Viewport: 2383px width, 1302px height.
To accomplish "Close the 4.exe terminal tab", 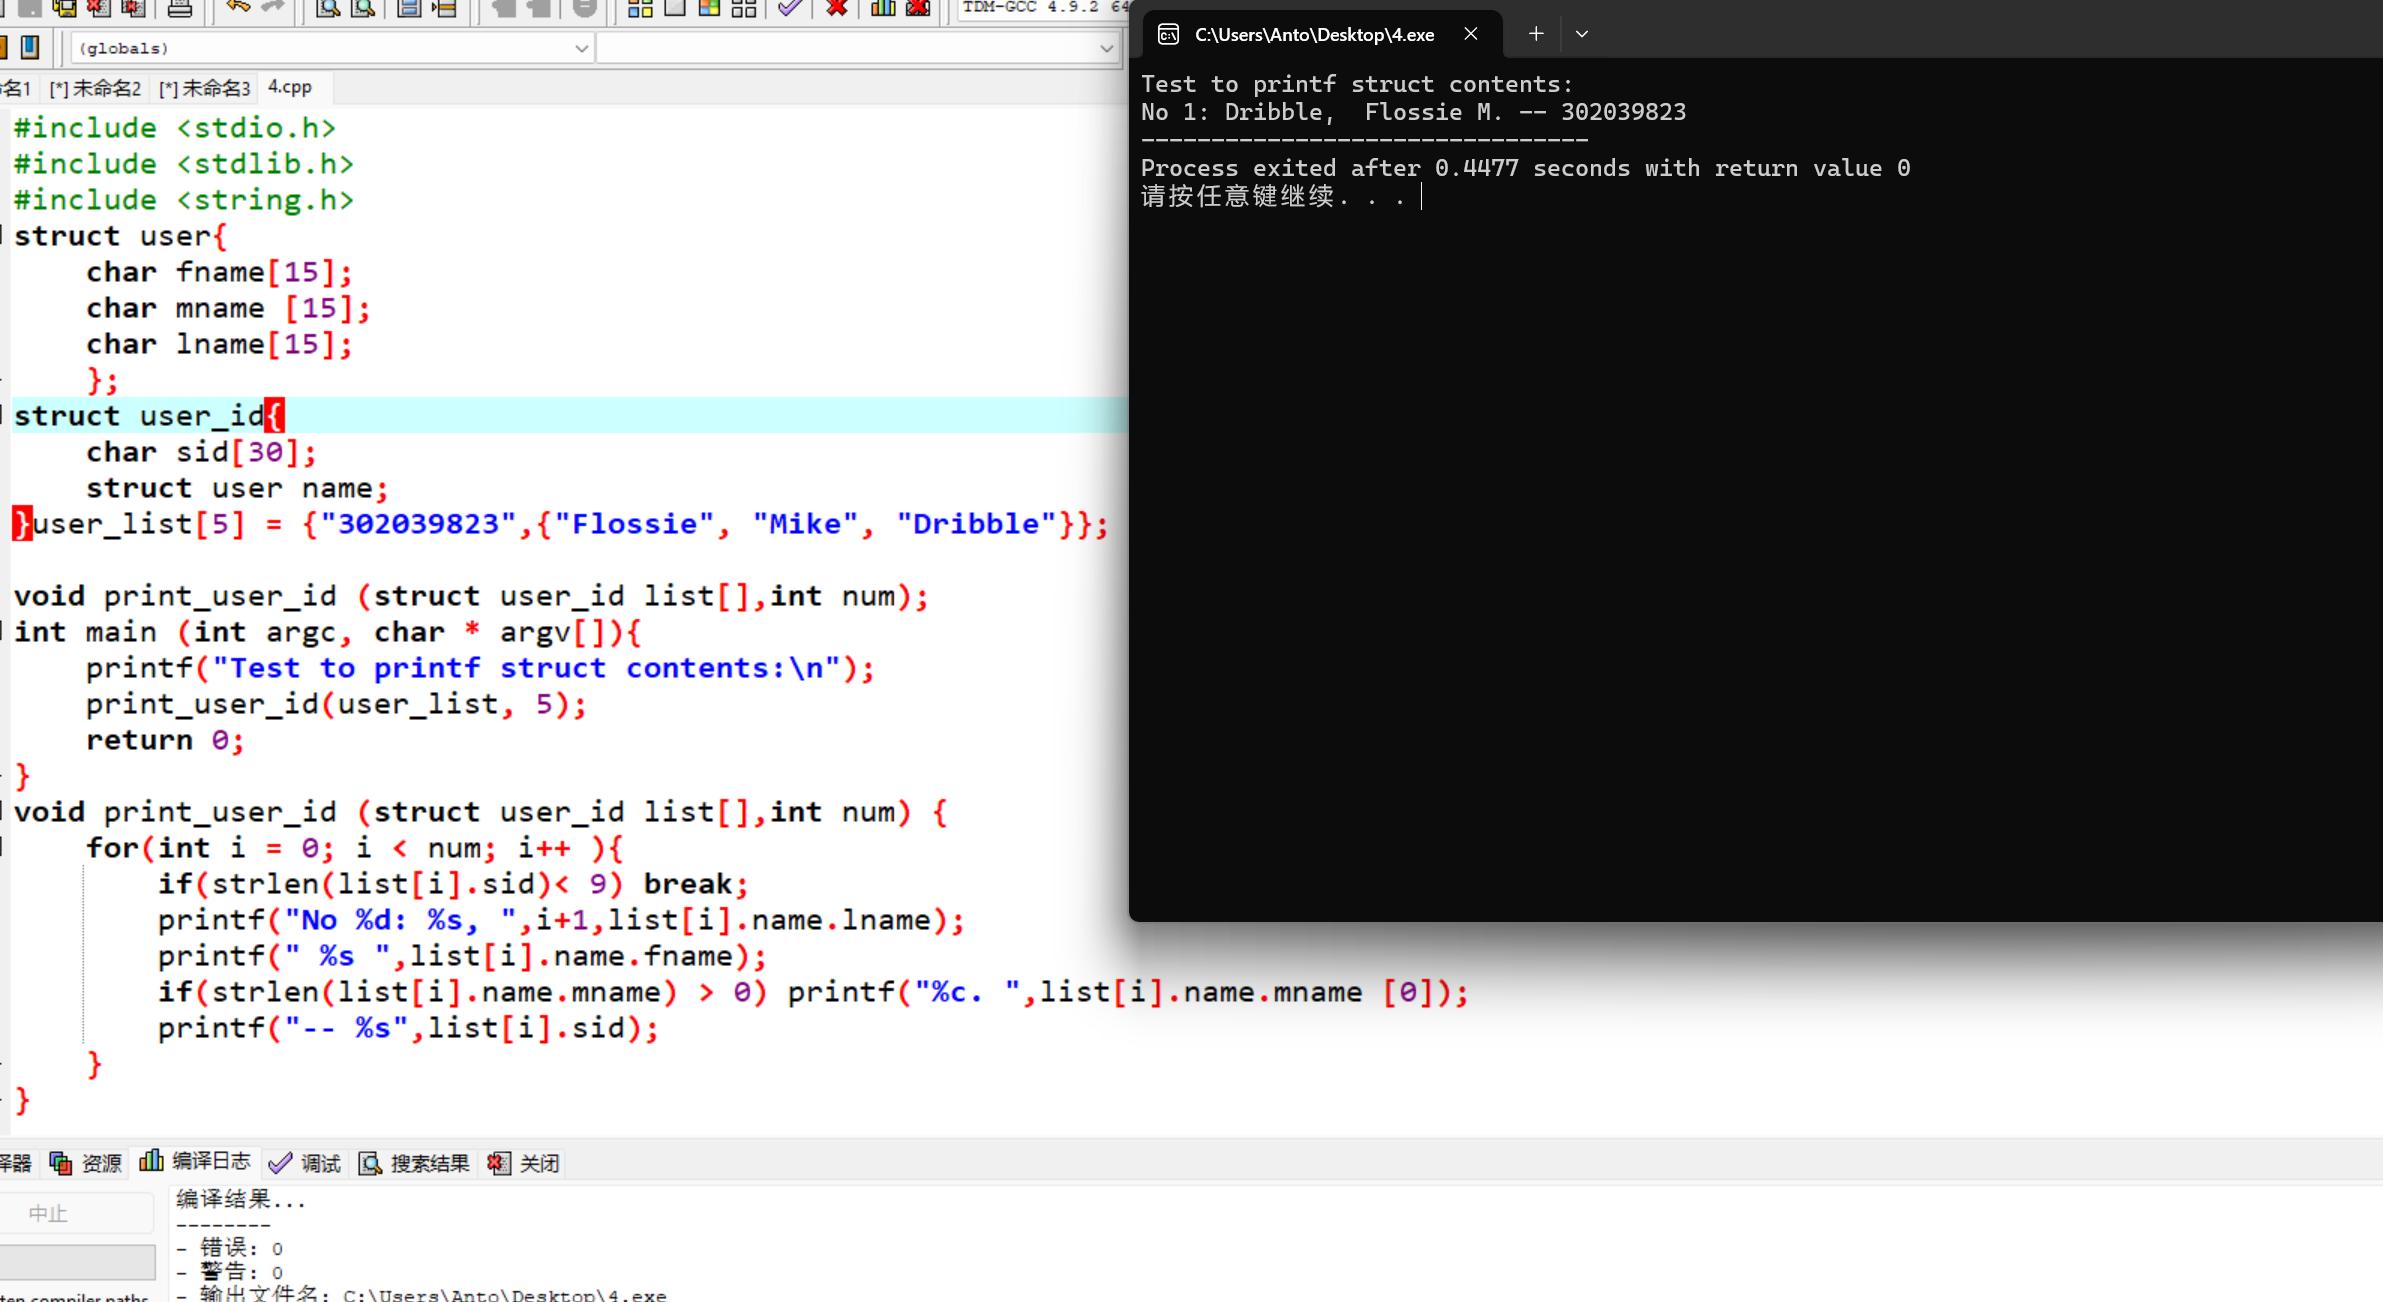I will click(x=1470, y=34).
